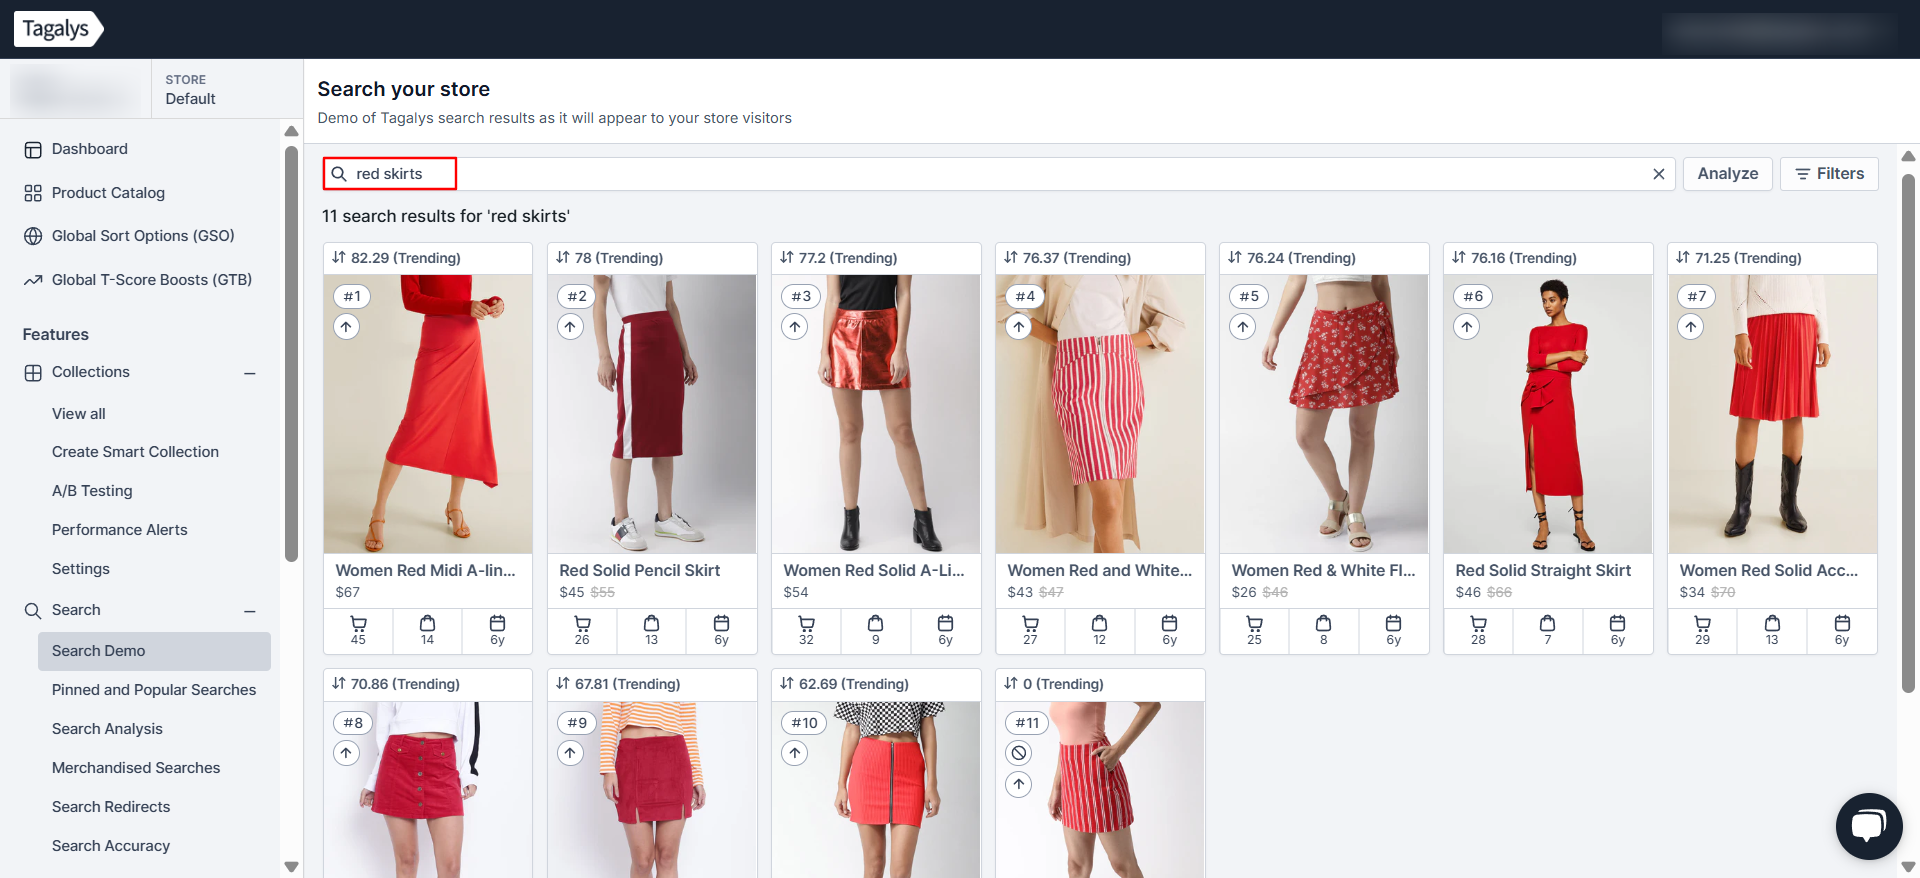Click the up-arrow on product #11
The image size is (1920, 878).
pos(1018,784)
